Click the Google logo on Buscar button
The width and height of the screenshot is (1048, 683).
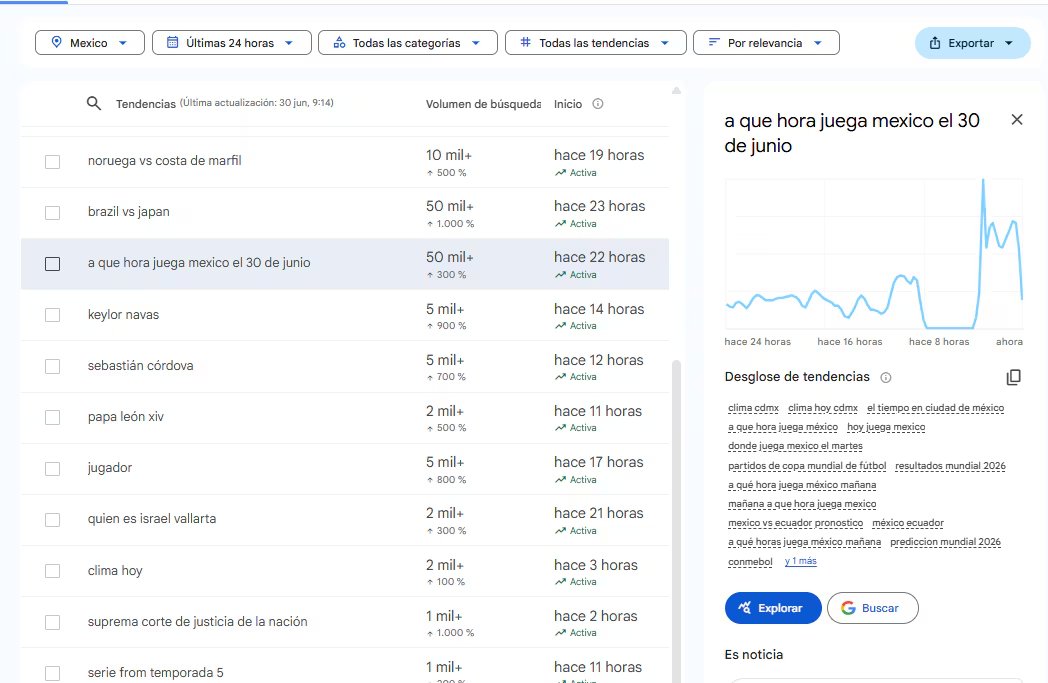[848, 608]
